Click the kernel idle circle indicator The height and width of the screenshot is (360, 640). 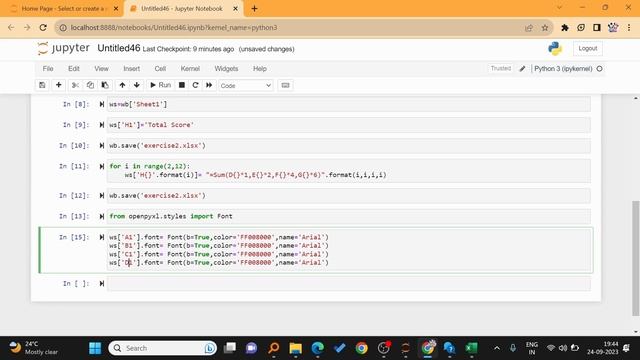point(600,69)
